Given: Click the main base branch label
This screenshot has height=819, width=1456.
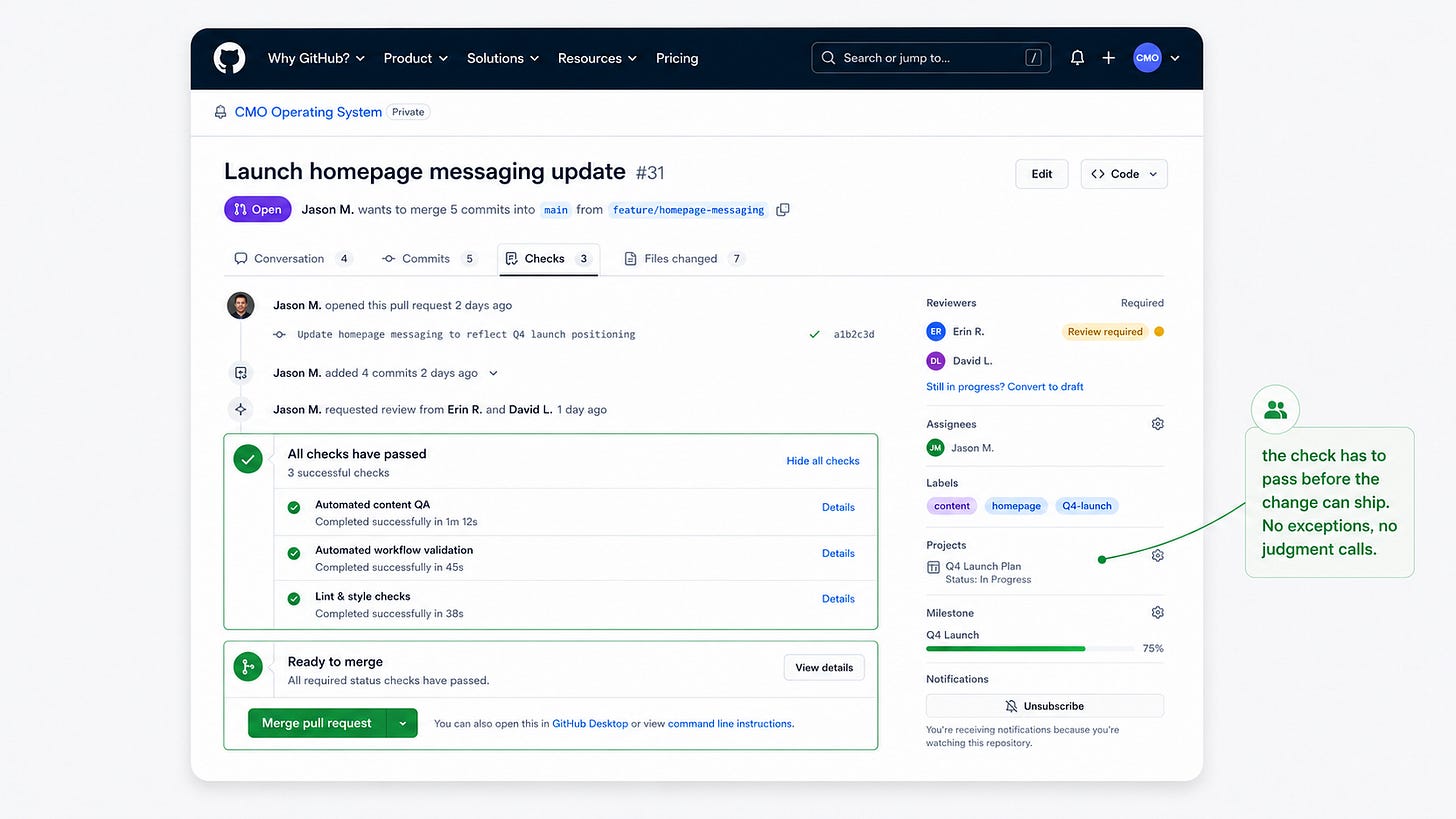Looking at the screenshot, I should 556,210.
